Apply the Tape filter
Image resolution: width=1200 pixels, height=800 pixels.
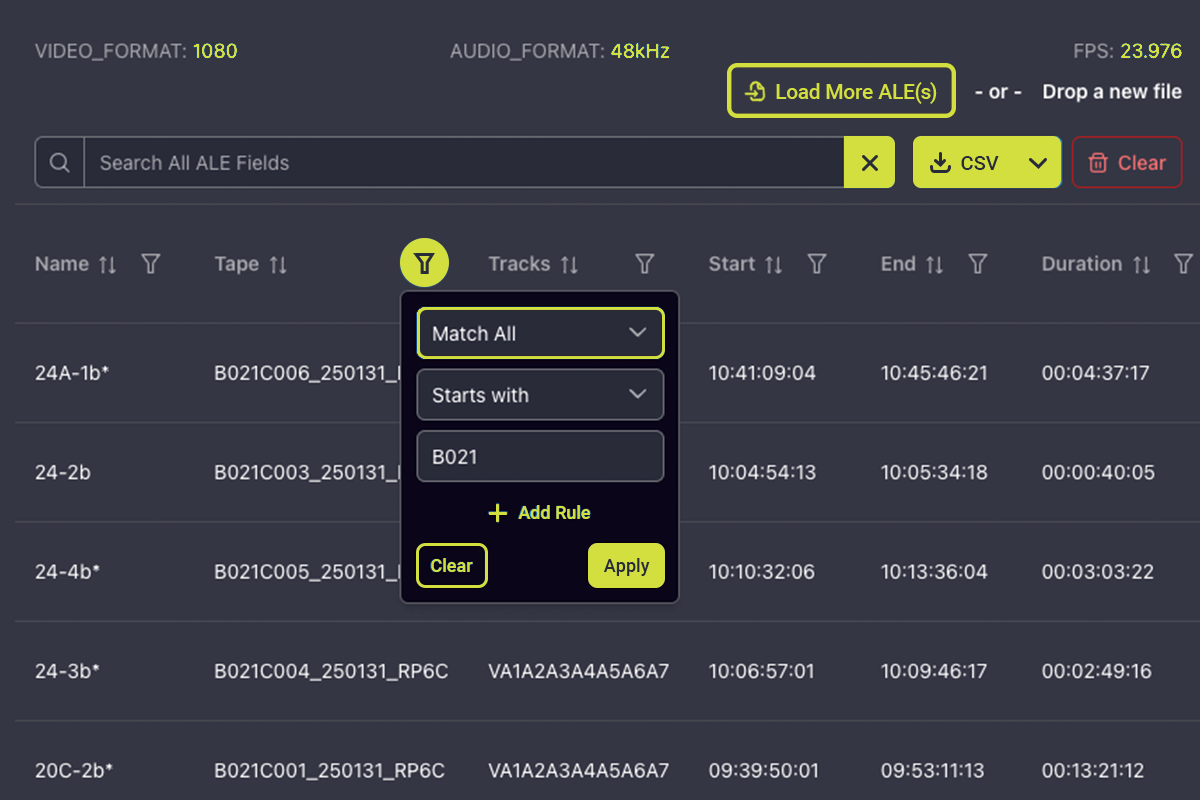coord(626,566)
